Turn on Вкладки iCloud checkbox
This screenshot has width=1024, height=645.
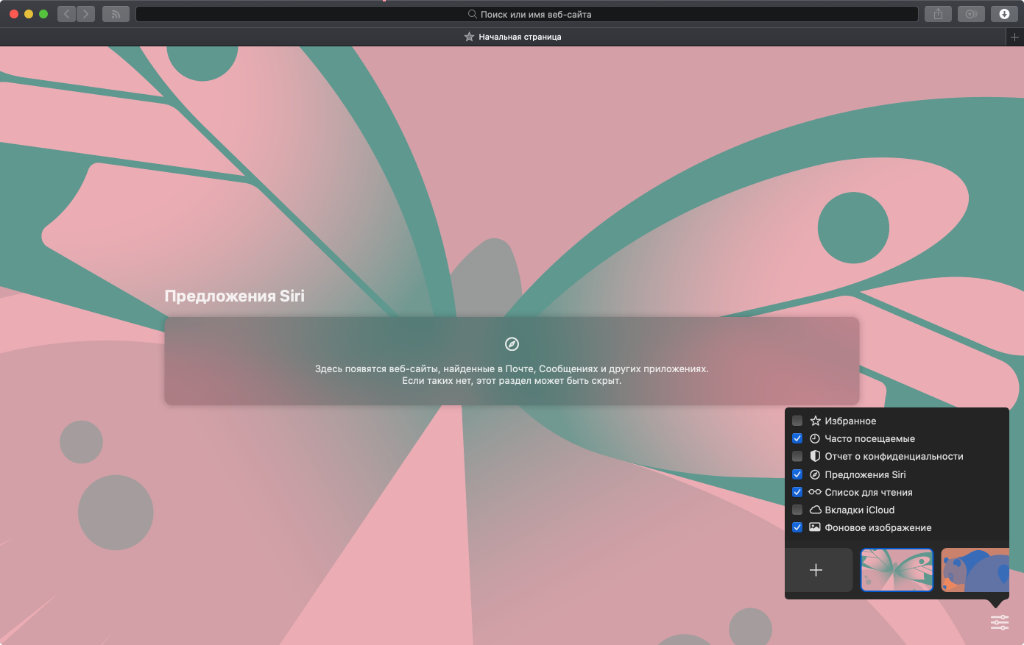click(x=797, y=510)
